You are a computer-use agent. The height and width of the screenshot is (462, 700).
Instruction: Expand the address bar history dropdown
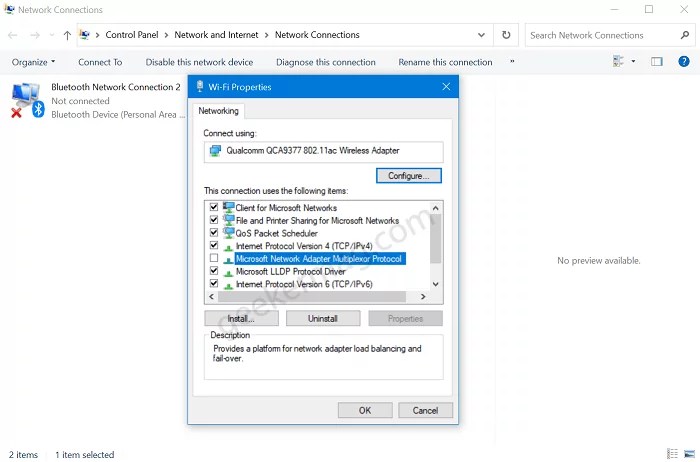point(481,35)
